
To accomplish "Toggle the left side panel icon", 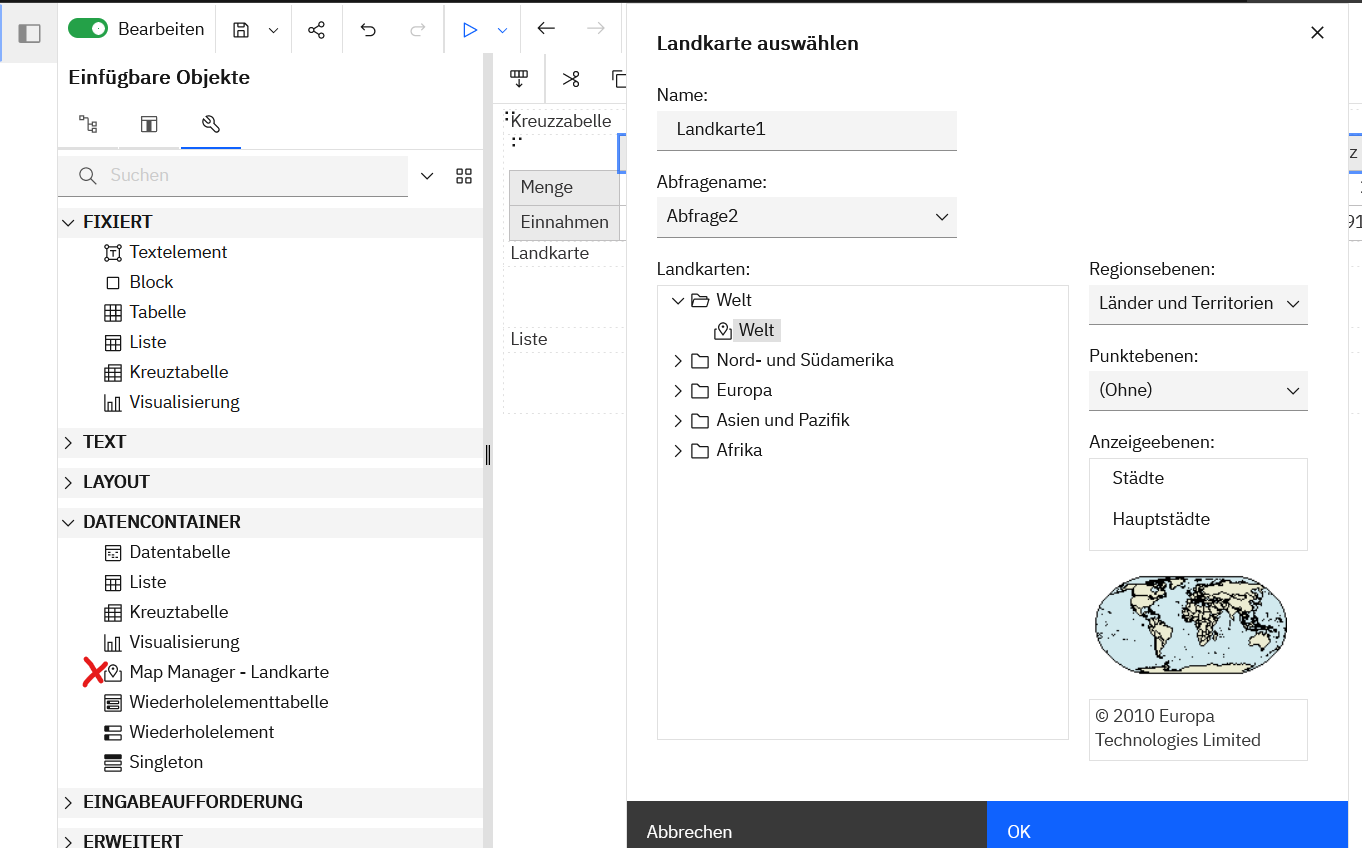I will click(x=30, y=33).
